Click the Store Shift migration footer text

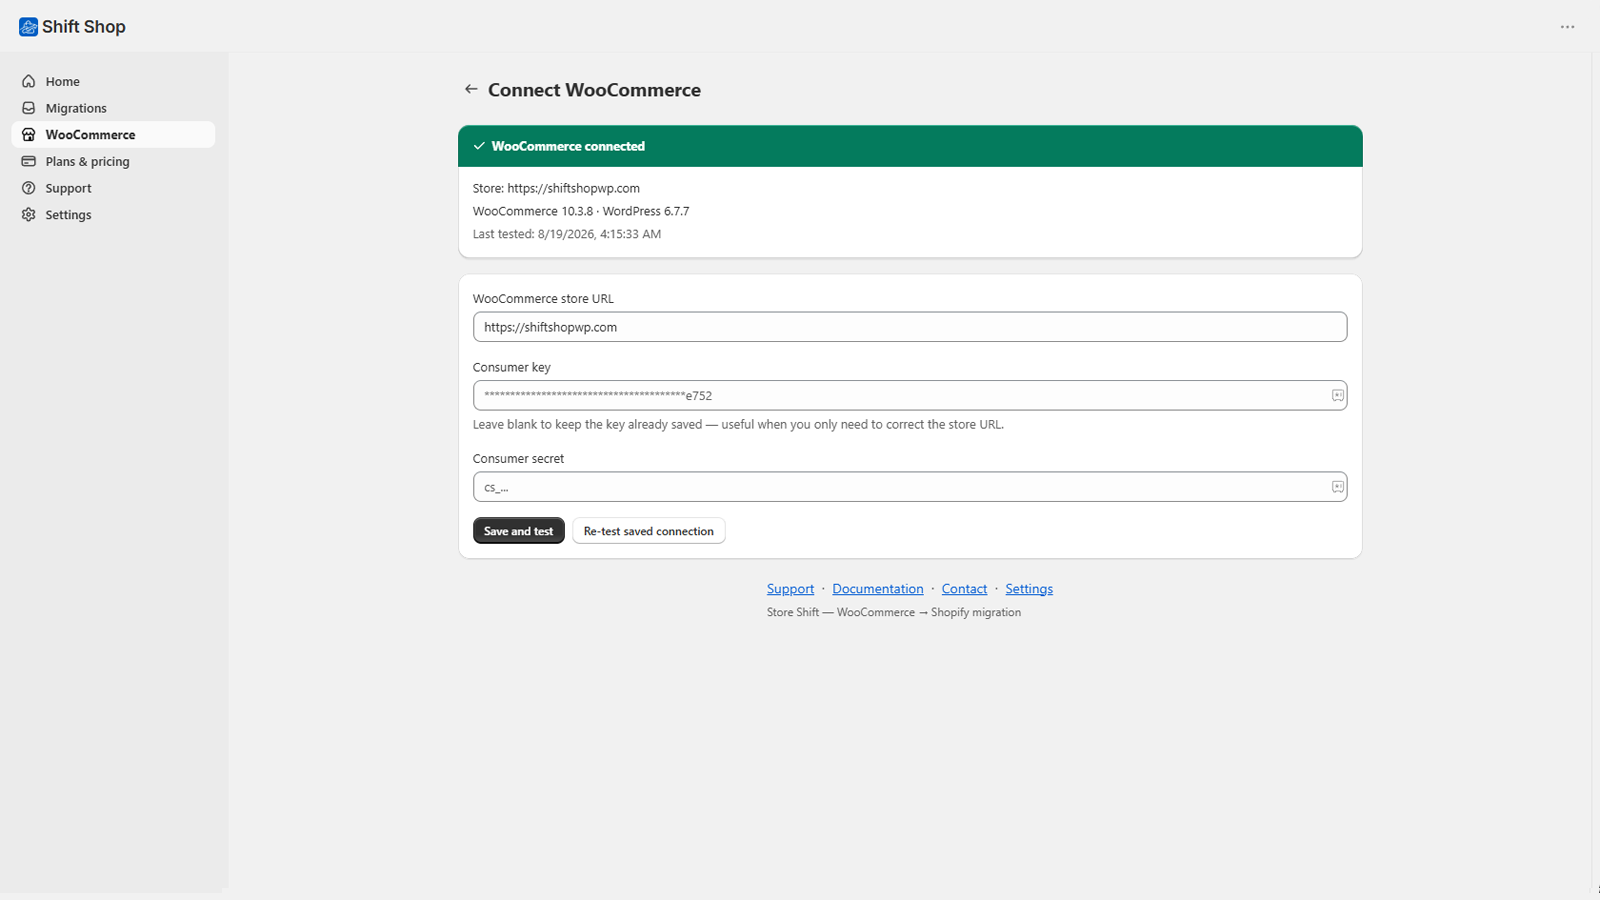pos(894,612)
